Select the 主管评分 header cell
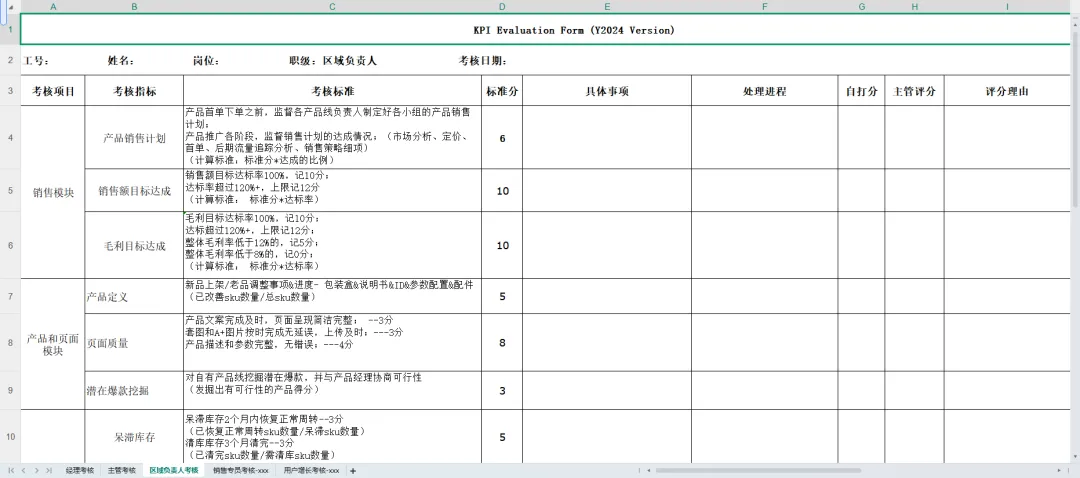Screen dimensions: 1080x478 (914, 91)
